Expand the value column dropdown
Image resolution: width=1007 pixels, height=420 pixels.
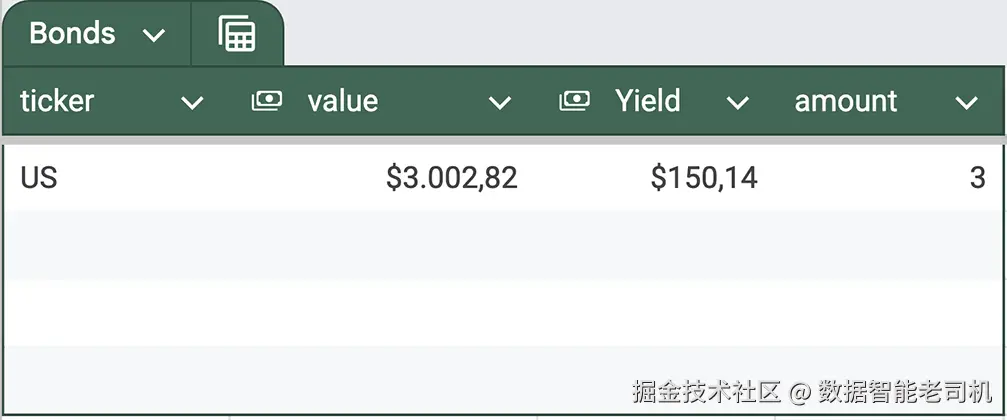coord(499,102)
